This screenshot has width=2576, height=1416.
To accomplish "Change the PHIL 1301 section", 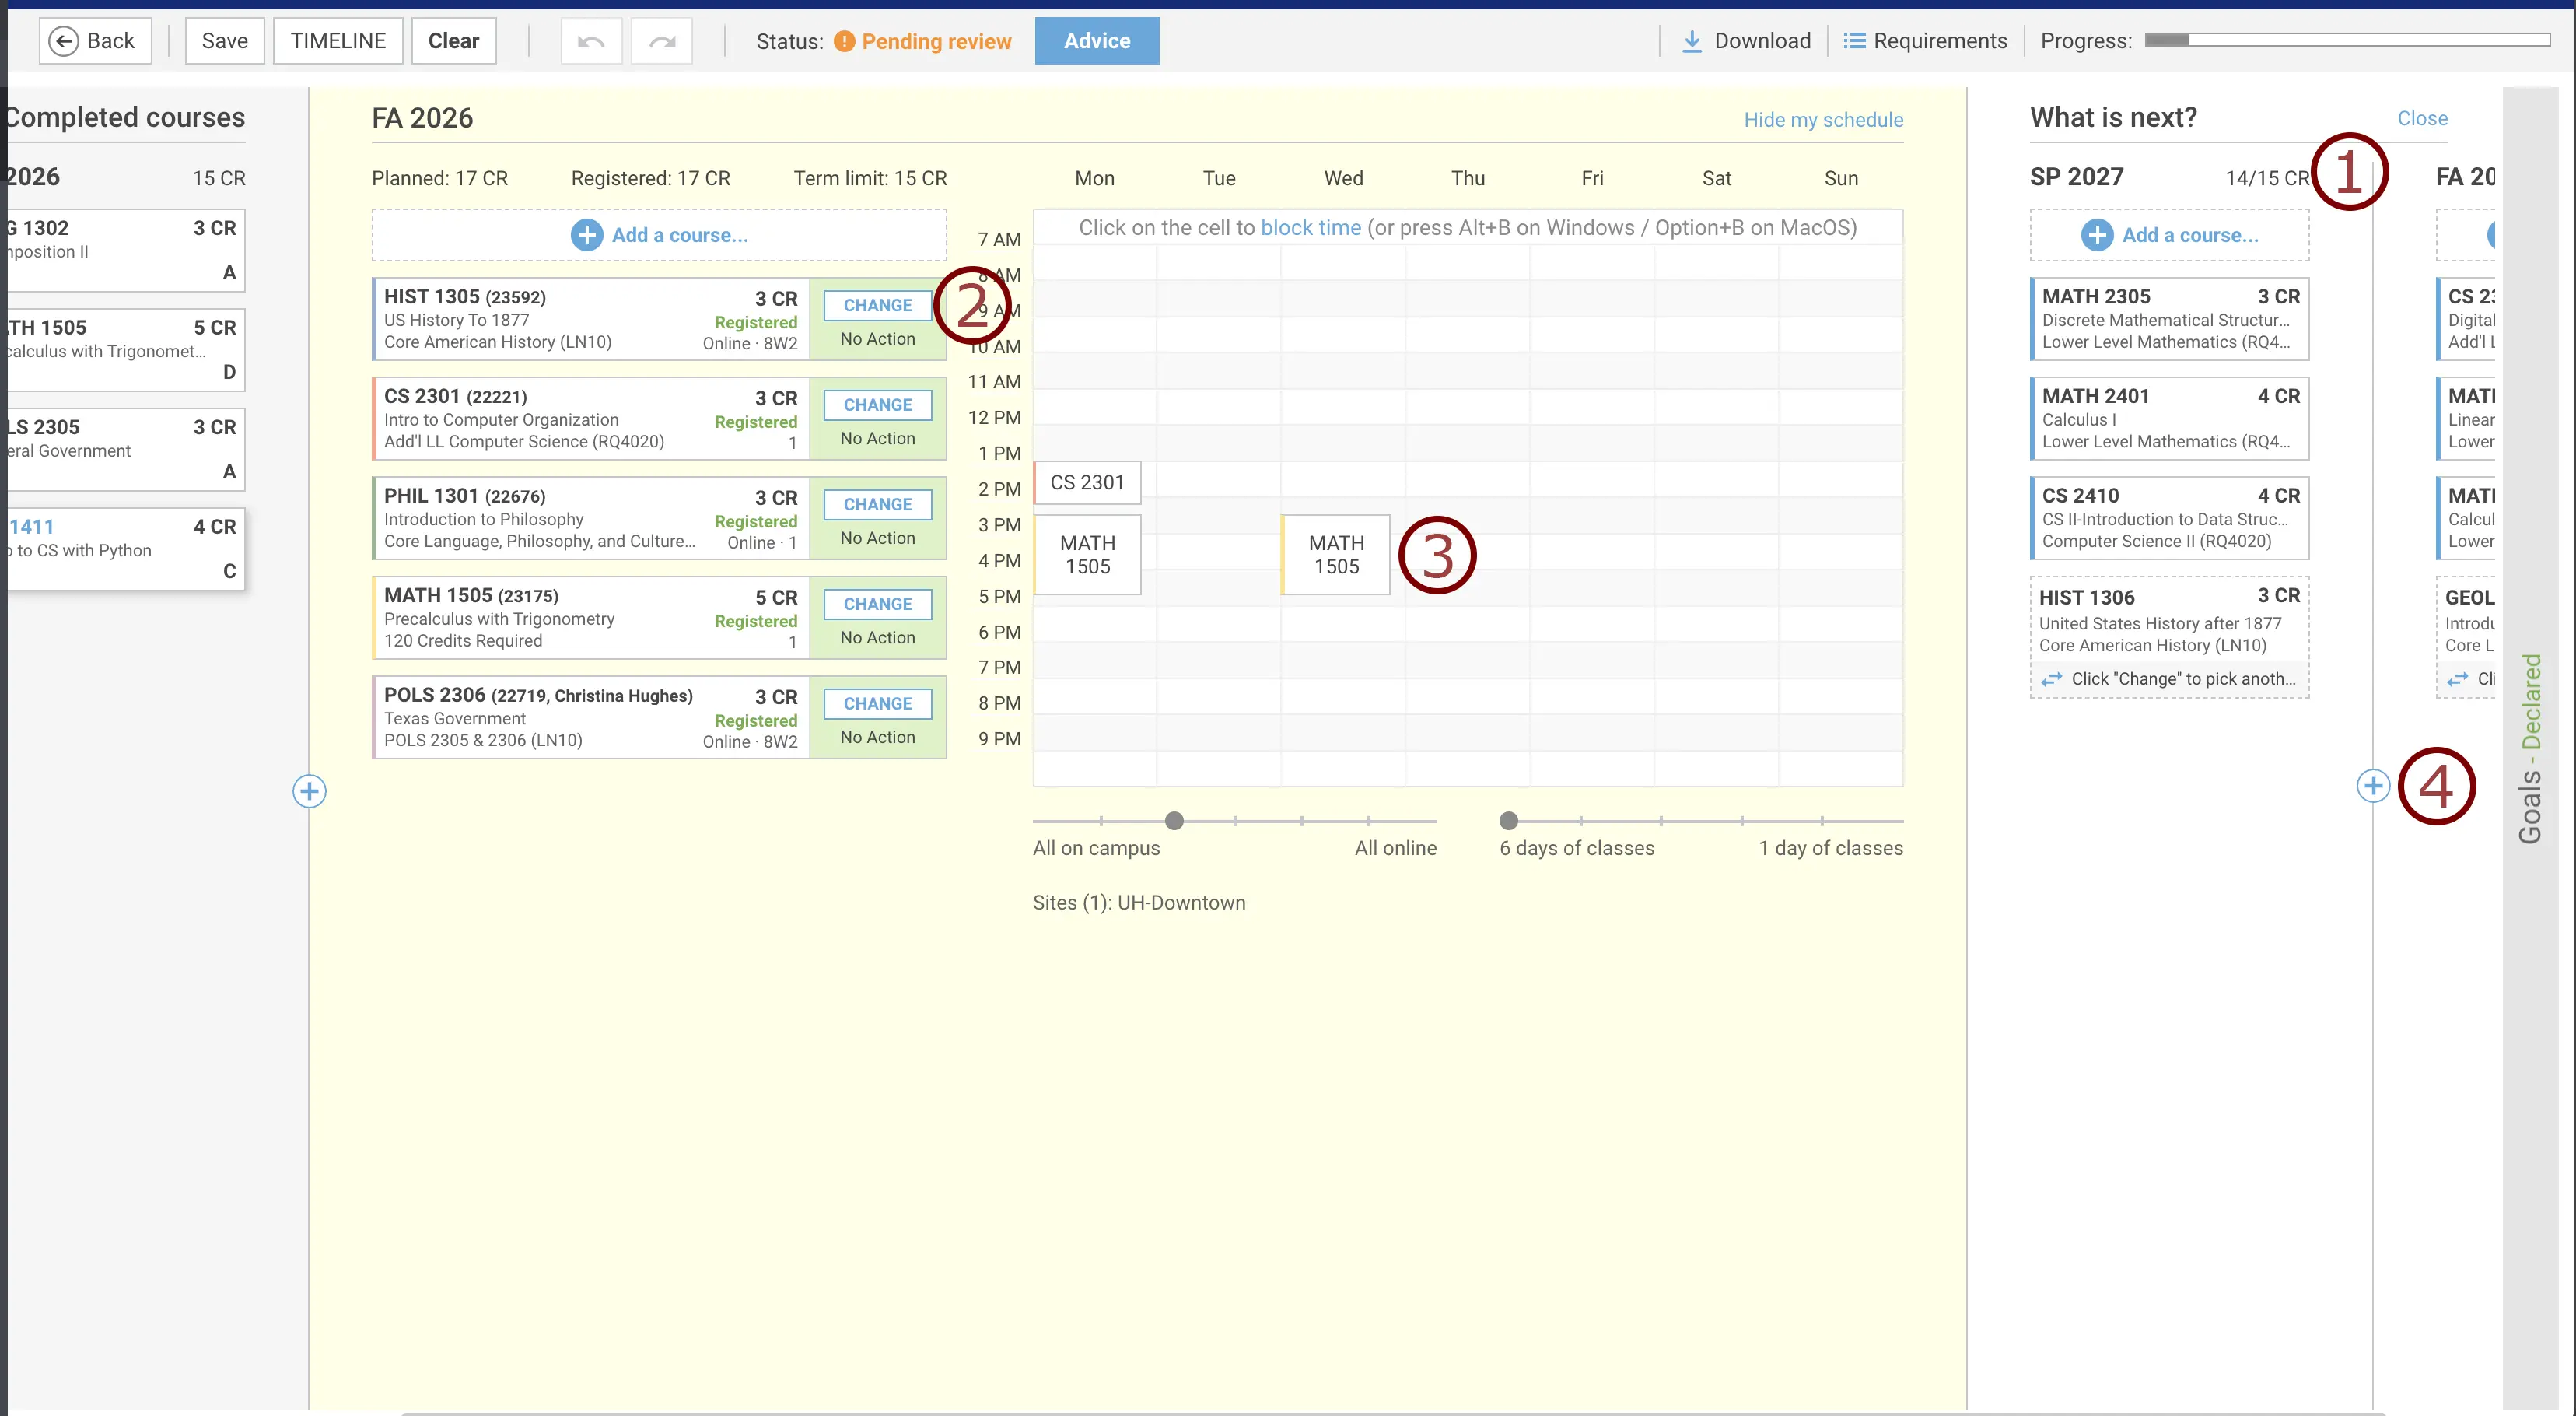I will tap(878, 504).
